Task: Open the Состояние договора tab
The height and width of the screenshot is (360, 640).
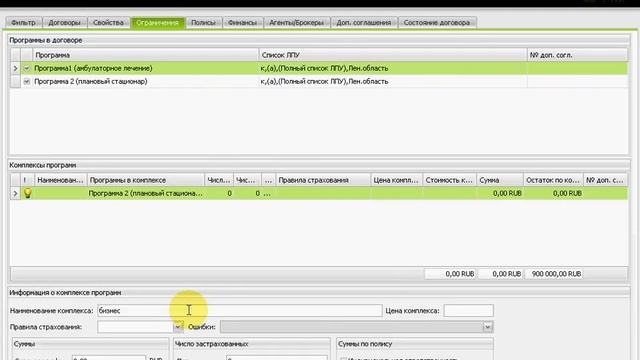Action: pyautogui.click(x=437, y=22)
